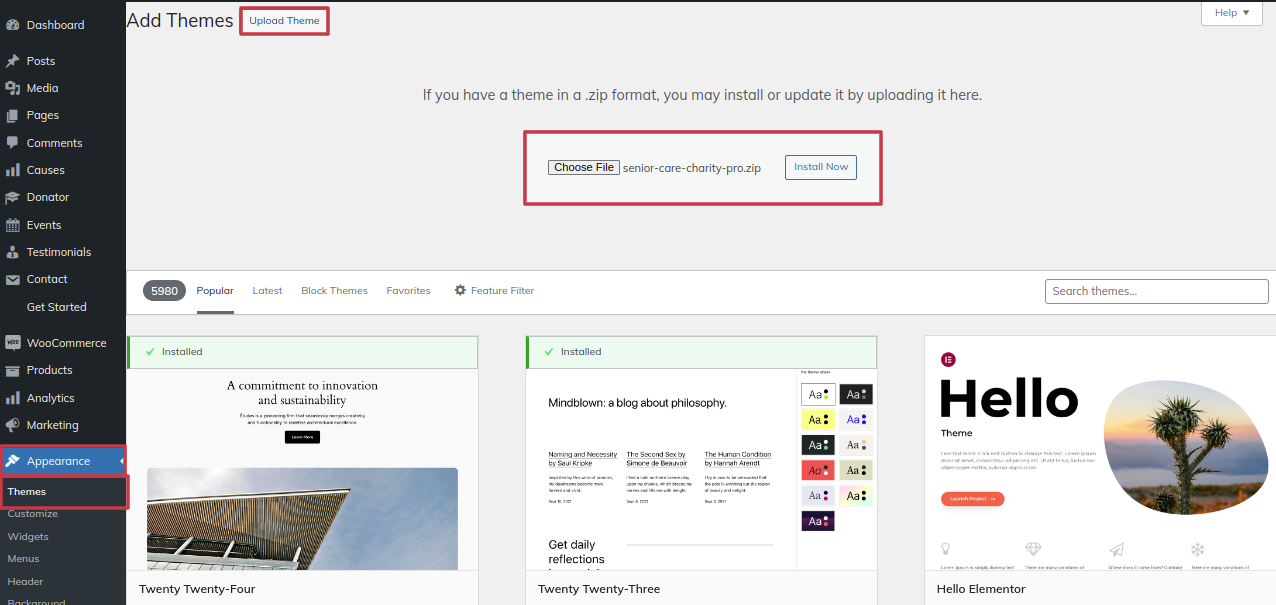Open the Customize submenu item
The image size is (1276, 605).
[33, 514]
